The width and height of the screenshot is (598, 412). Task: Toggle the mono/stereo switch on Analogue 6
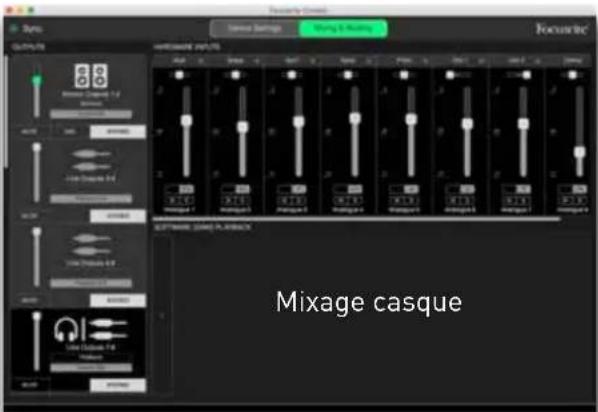point(460,189)
